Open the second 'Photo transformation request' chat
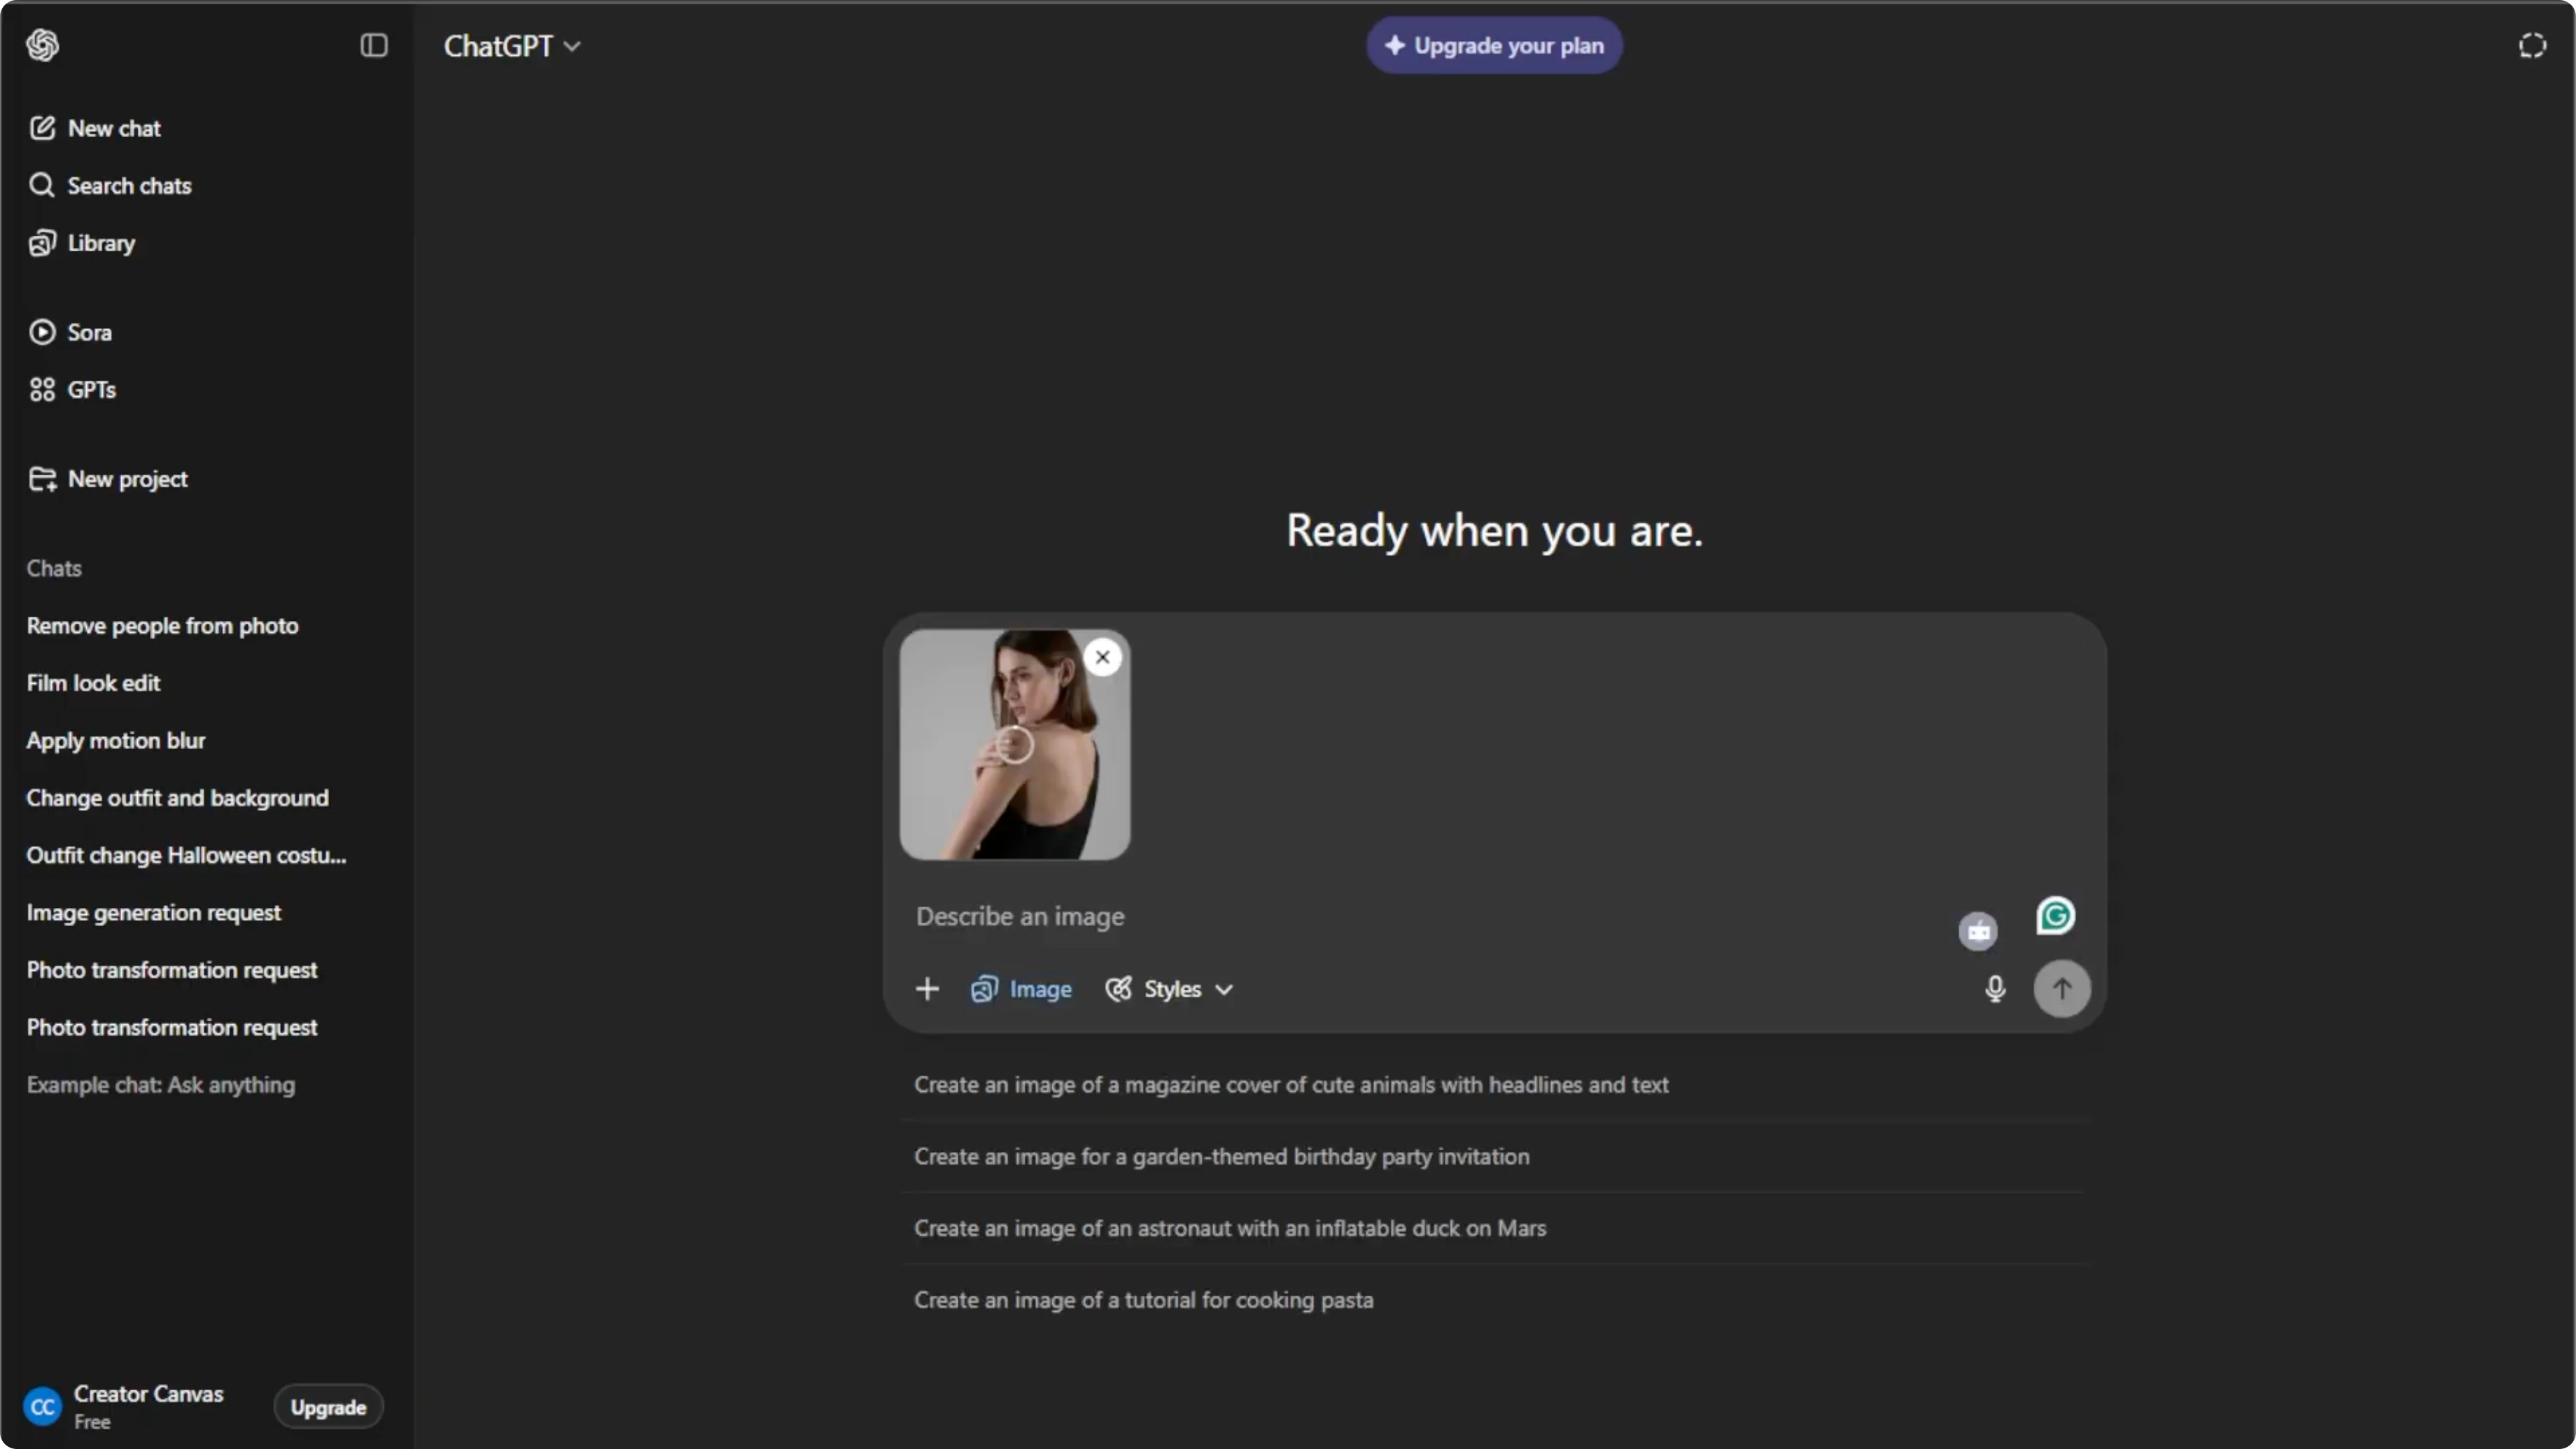2576x1449 pixels. tap(172, 1027)
